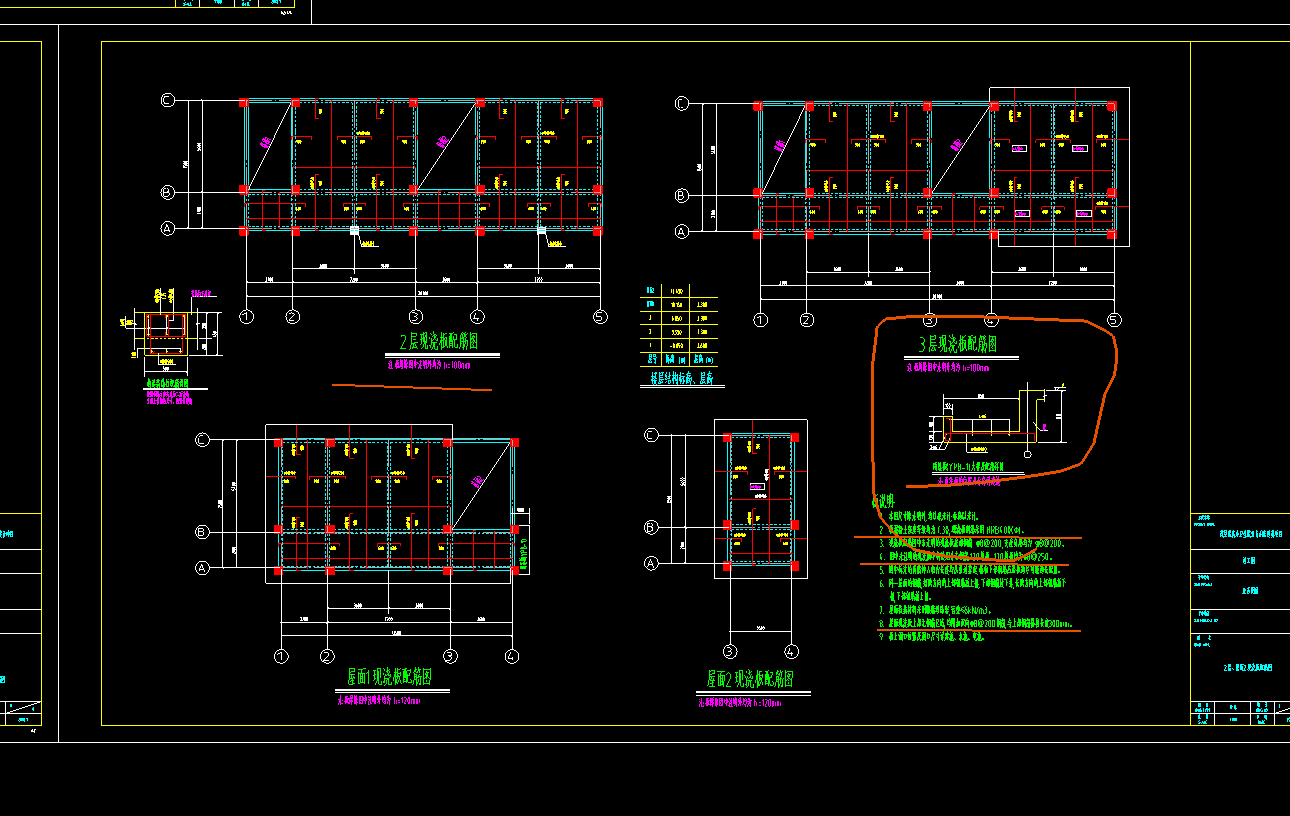Pick axis bubble 1 under 屋面1 plan

click(281, 657)
